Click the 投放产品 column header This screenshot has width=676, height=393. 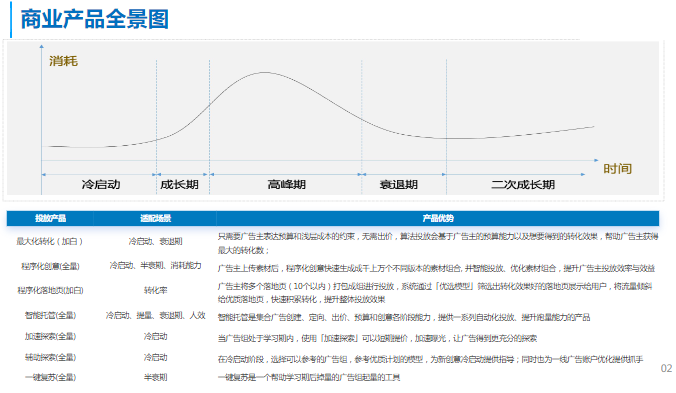pyautogui.click(x=50, y=218)
